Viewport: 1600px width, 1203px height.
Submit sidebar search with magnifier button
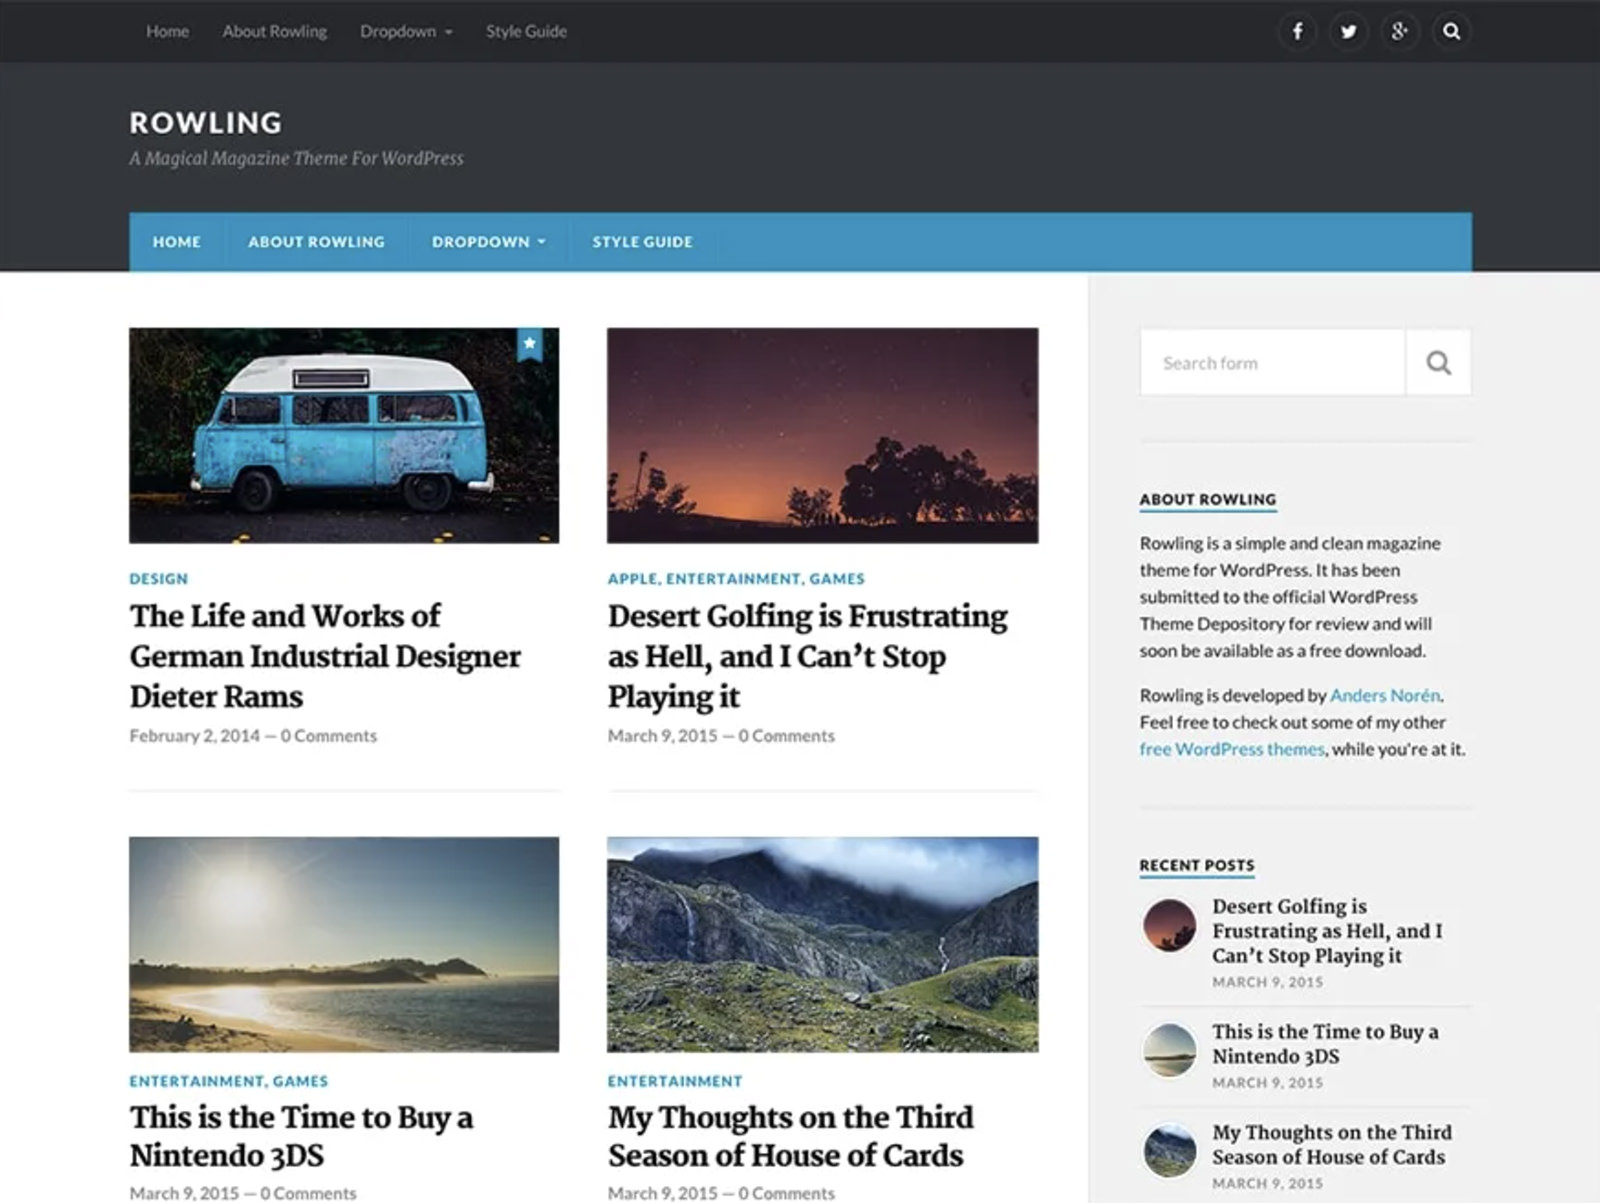click(1438, 363)
